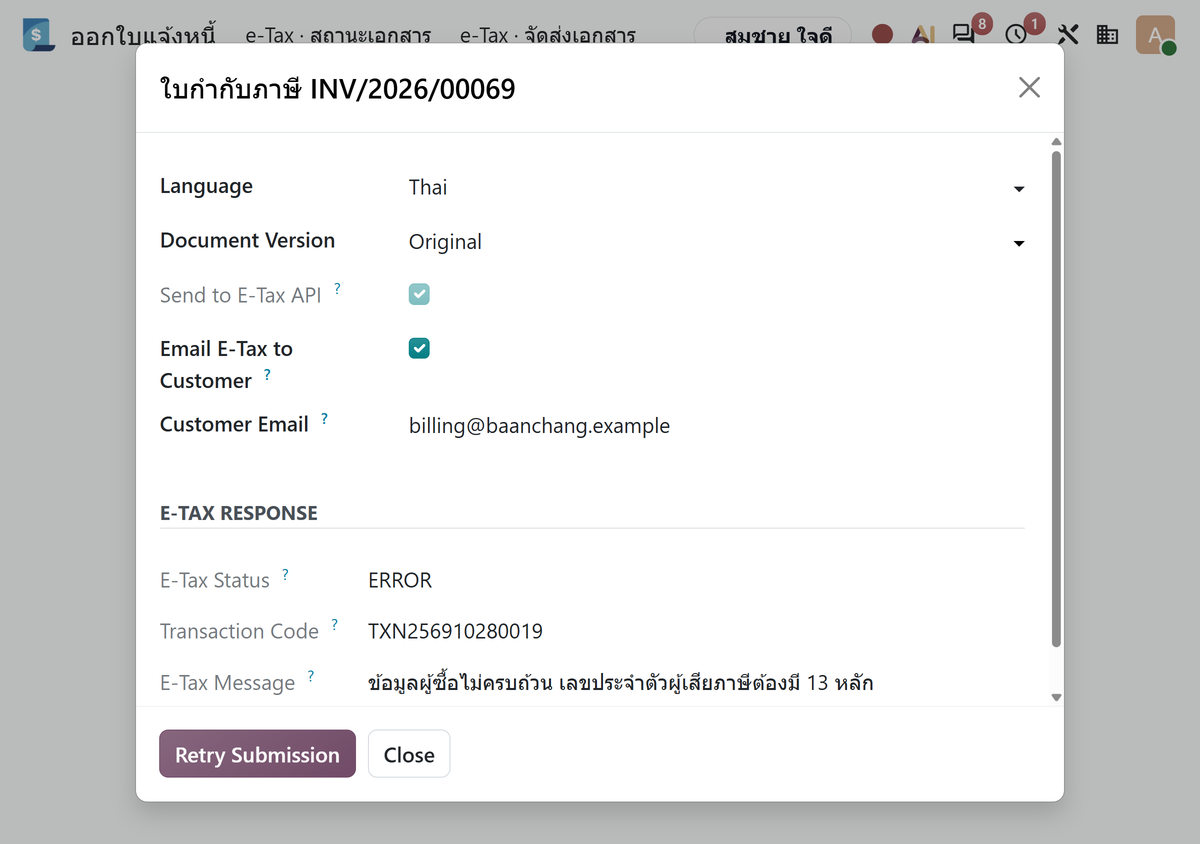Show help tooltip for Customer Email

tap(324, 419)
